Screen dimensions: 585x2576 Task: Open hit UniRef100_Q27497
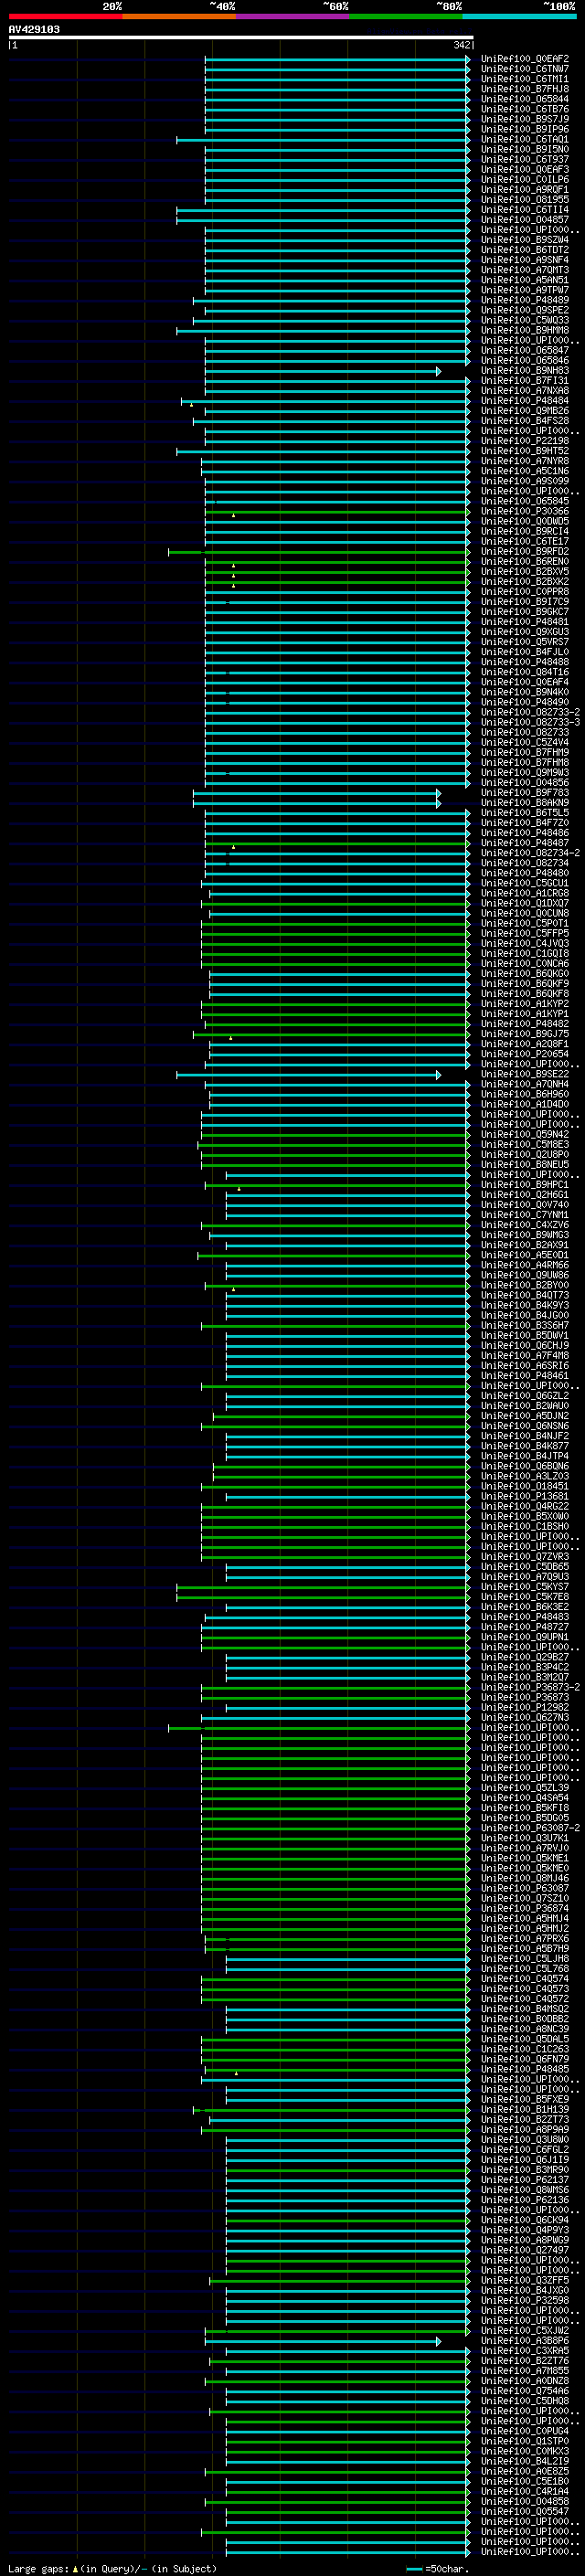coord(525,2252)
